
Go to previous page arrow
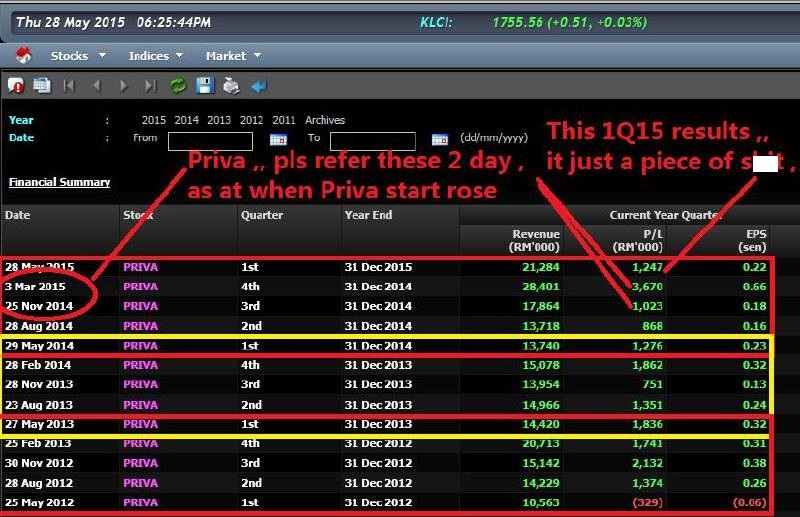tap(97, 86)
